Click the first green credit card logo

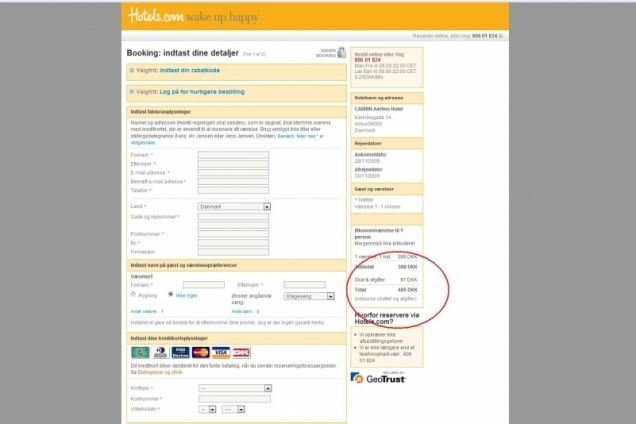tap(141, 352)
